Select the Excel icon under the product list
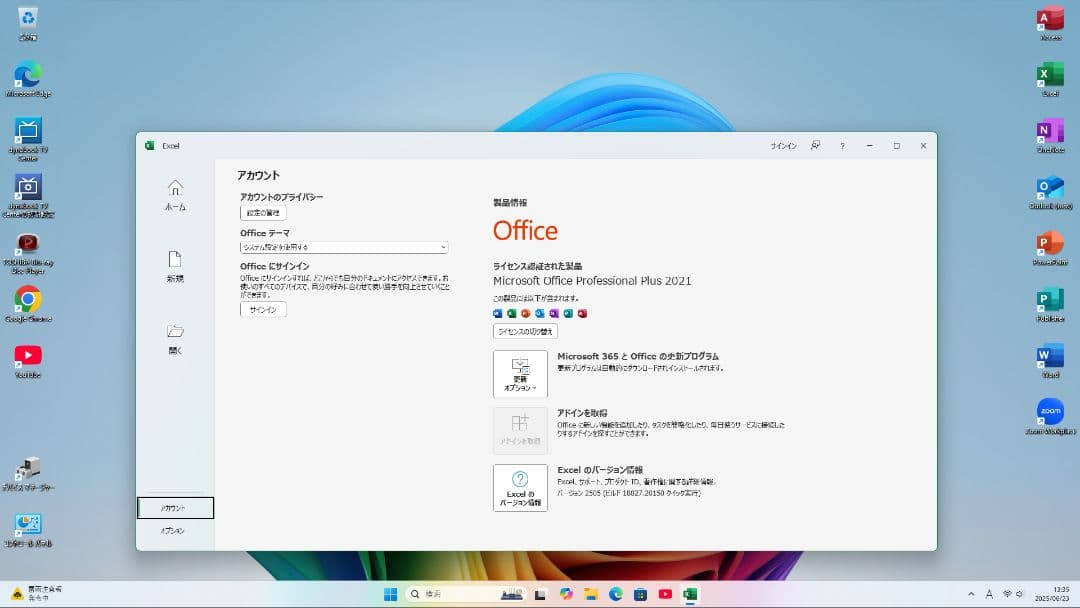 click(x=511, y=313)
